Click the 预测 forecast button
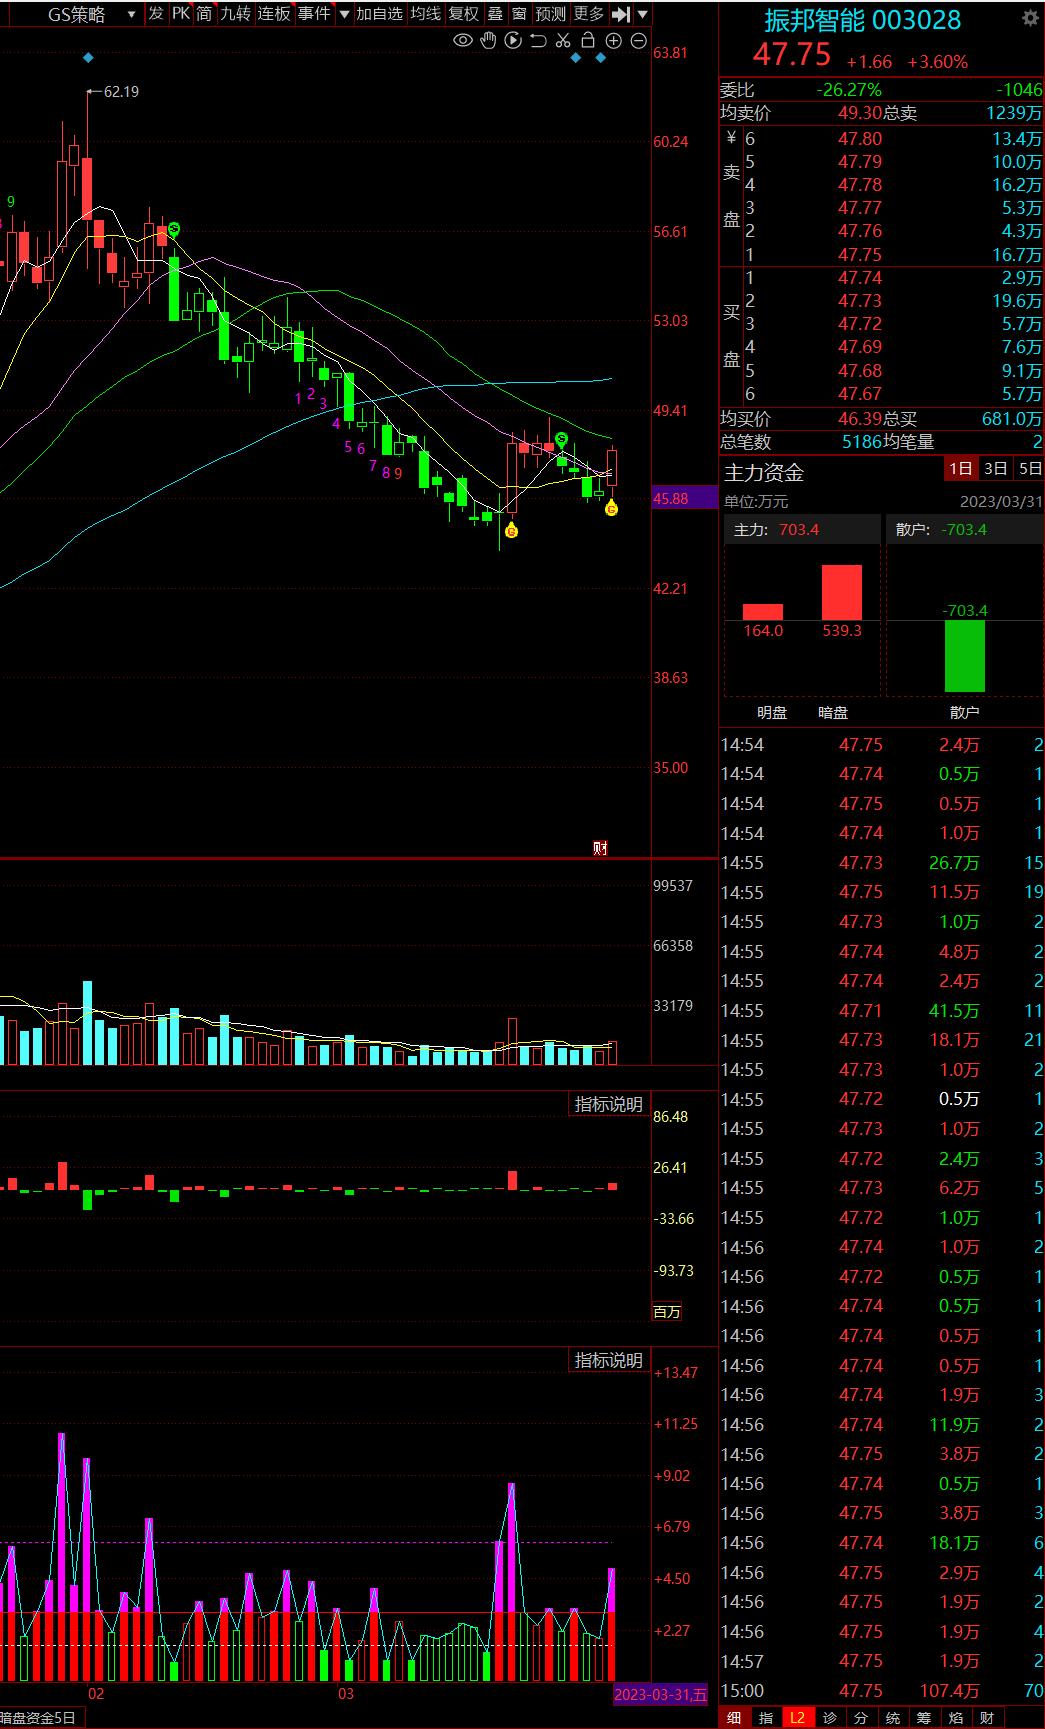 tap(550, 13)
